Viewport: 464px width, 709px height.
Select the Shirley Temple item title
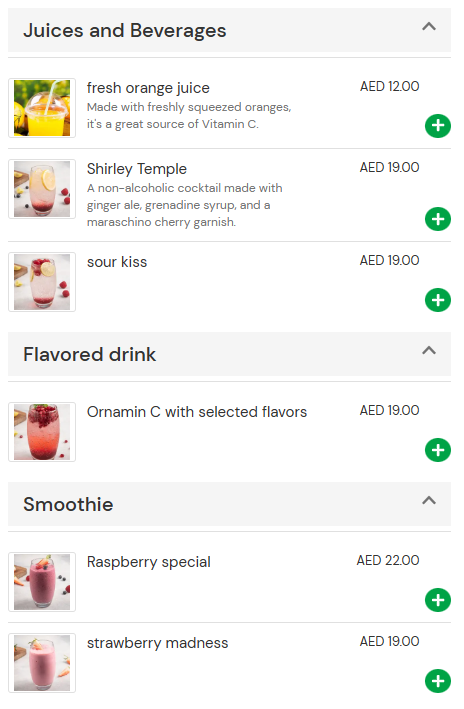point(137,169)
